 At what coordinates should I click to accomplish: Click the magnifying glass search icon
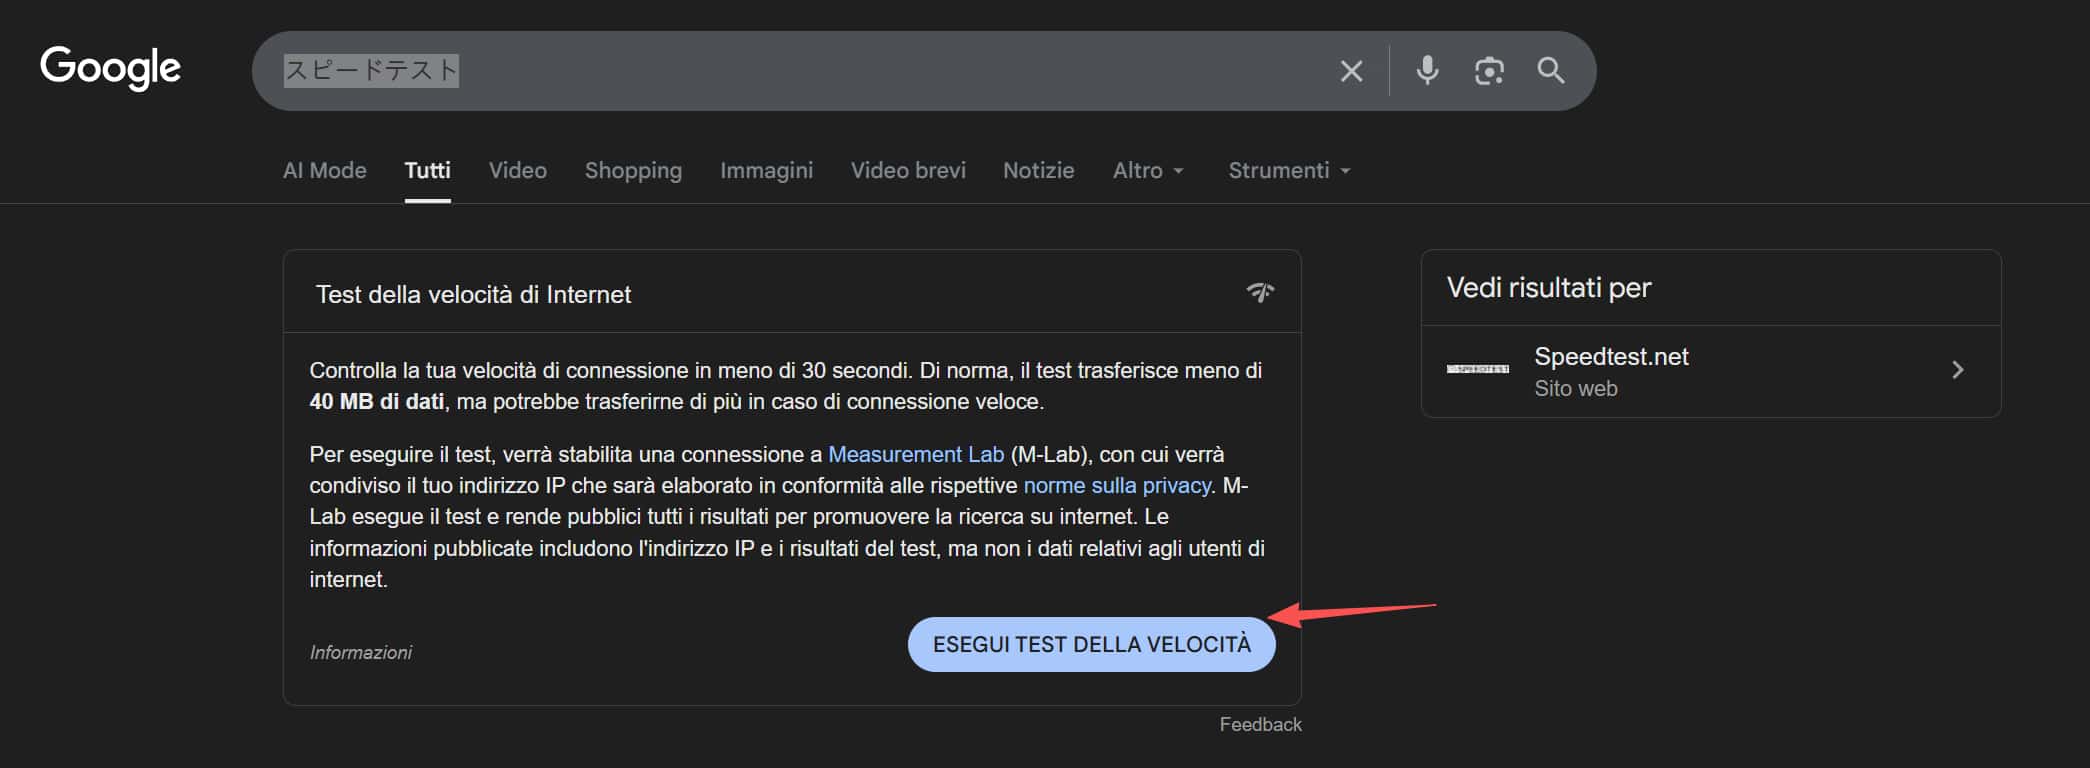(1550, 70)
